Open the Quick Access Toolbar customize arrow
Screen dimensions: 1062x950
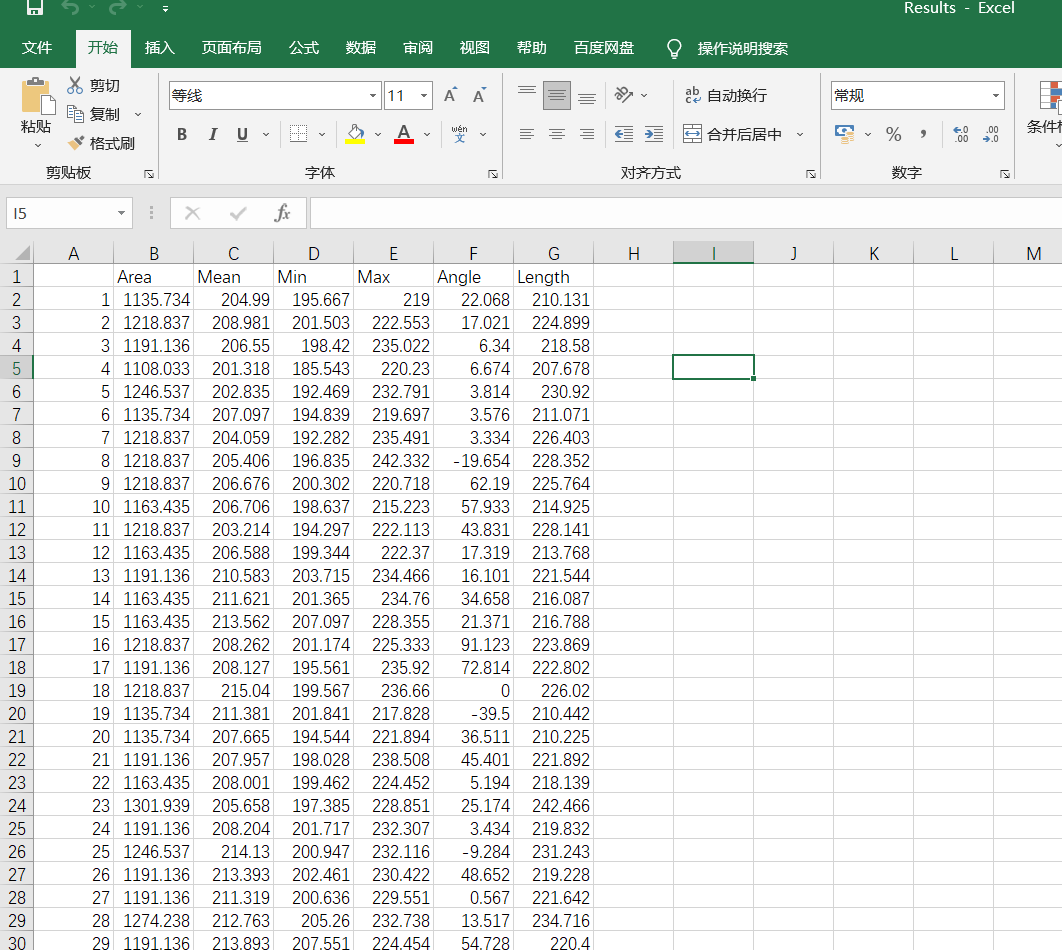point(165,9)
